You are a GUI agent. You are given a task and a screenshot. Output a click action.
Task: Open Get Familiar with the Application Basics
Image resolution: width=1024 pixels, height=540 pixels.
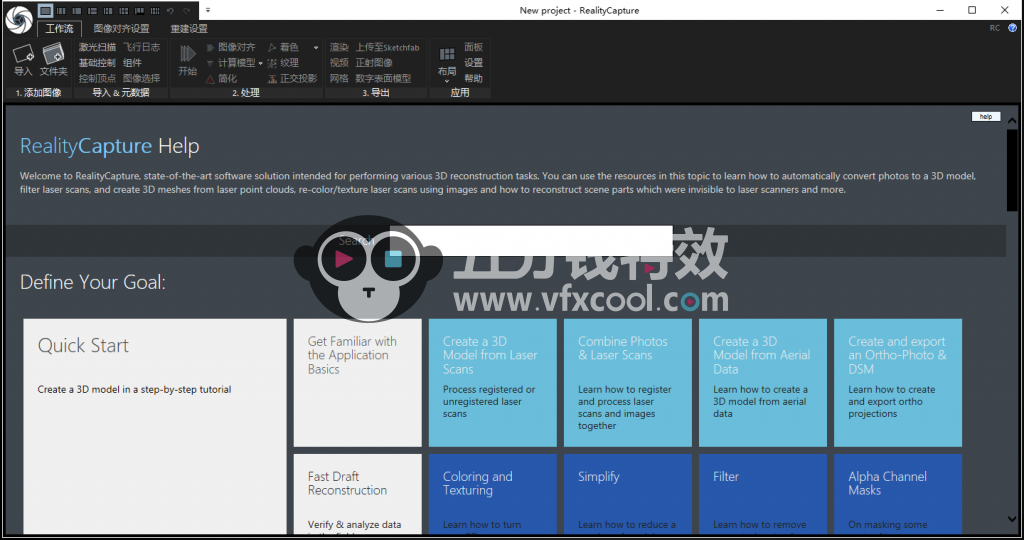(358, 383)
